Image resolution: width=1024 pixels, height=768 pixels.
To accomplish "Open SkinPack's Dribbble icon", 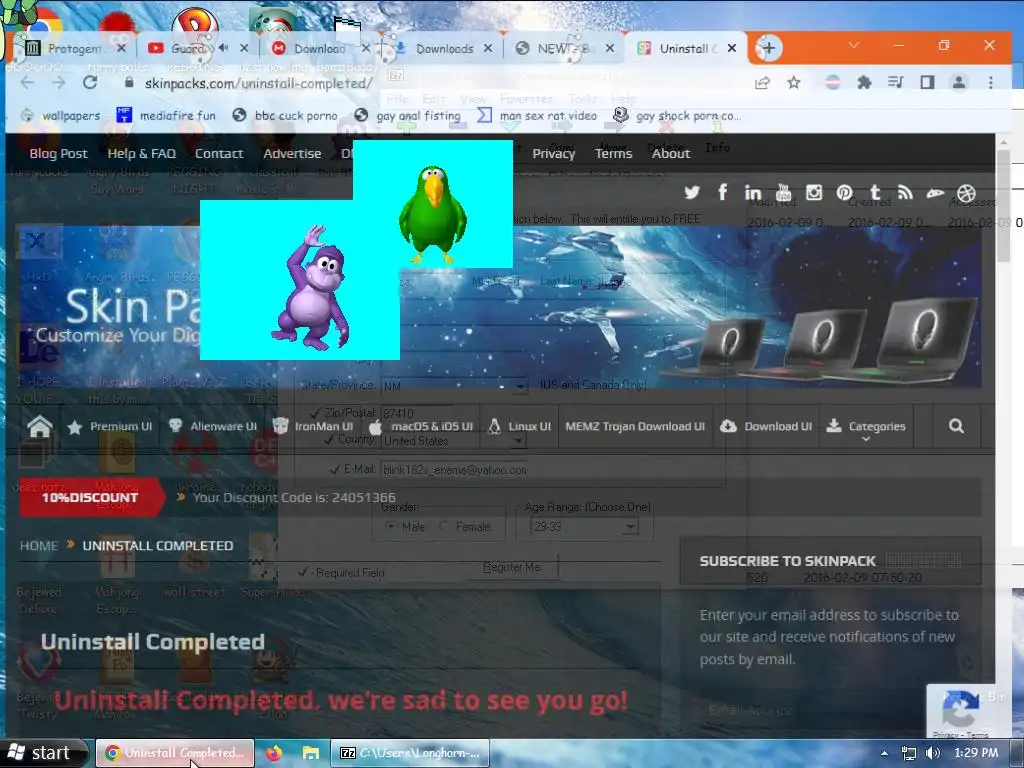I will pos(967,193).
